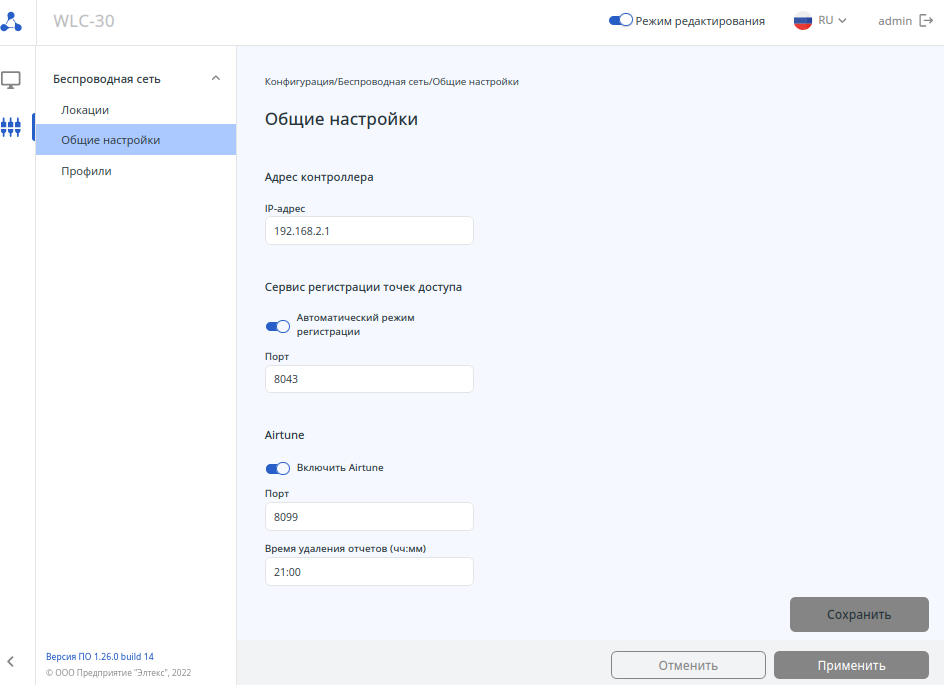Click the Eltex copyright text
Viewport: 944px width, 685px height.
pos(119,673)
